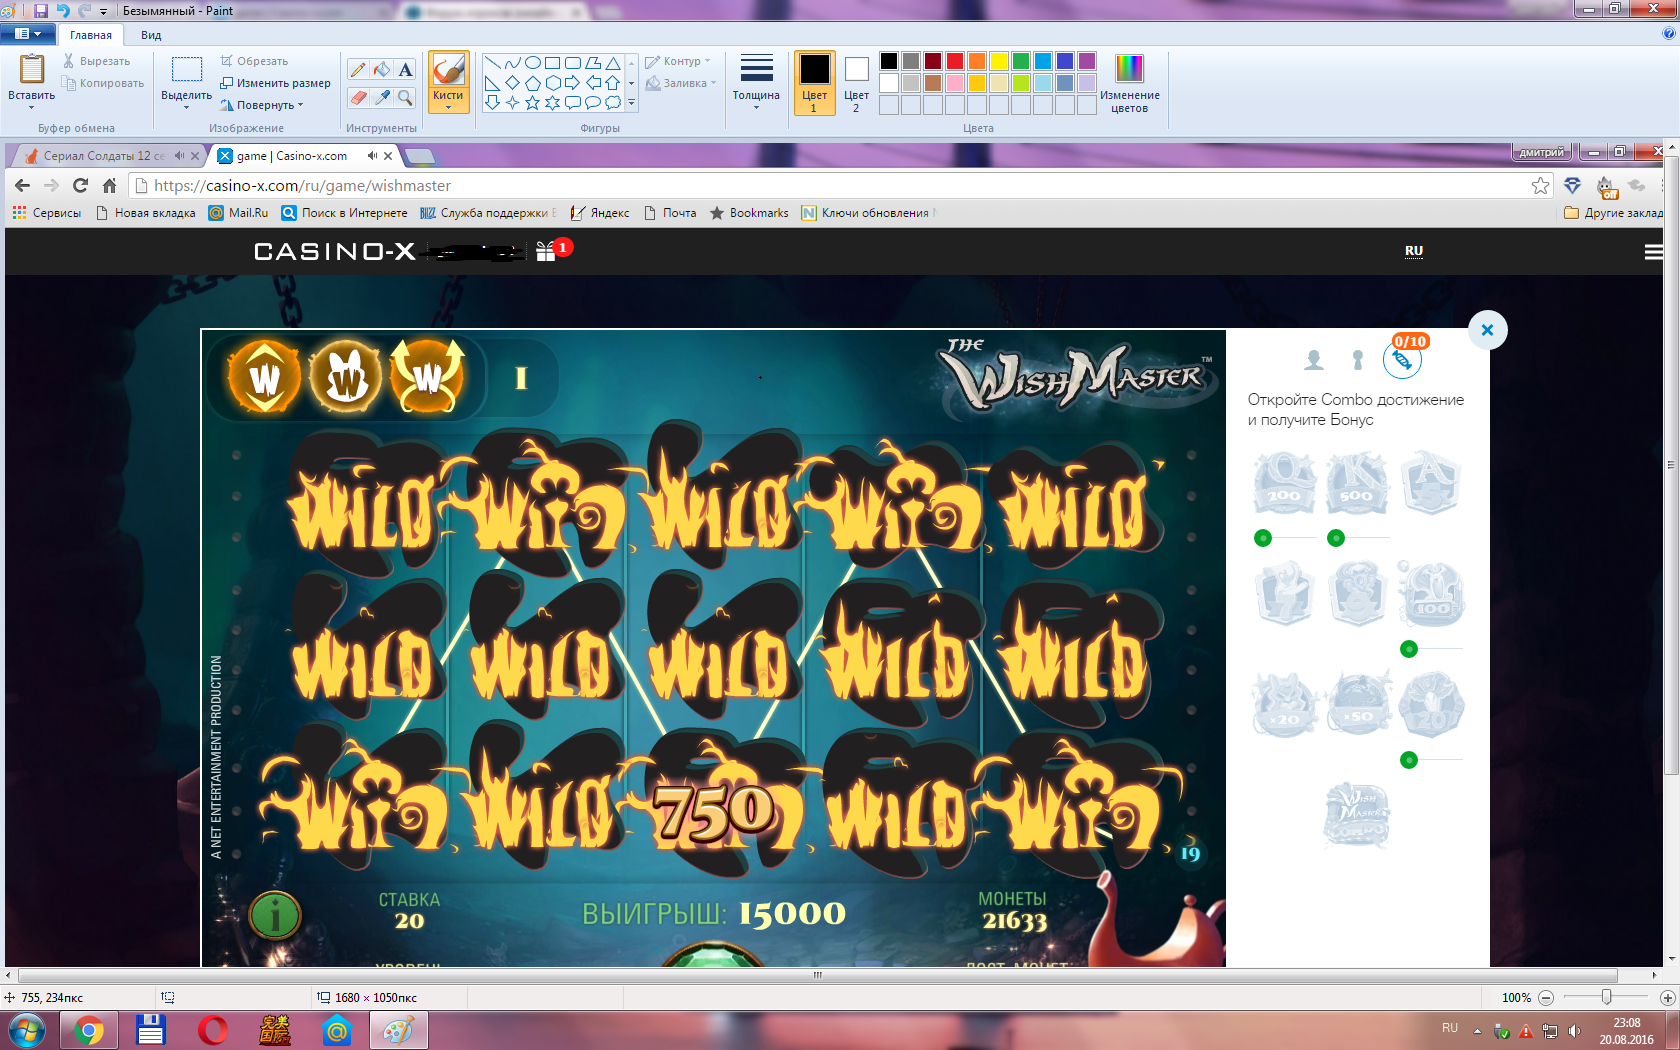Screen dimensions: 1680x1050
Task: Pick the yellow color swatch
Action: coord(999,61)
